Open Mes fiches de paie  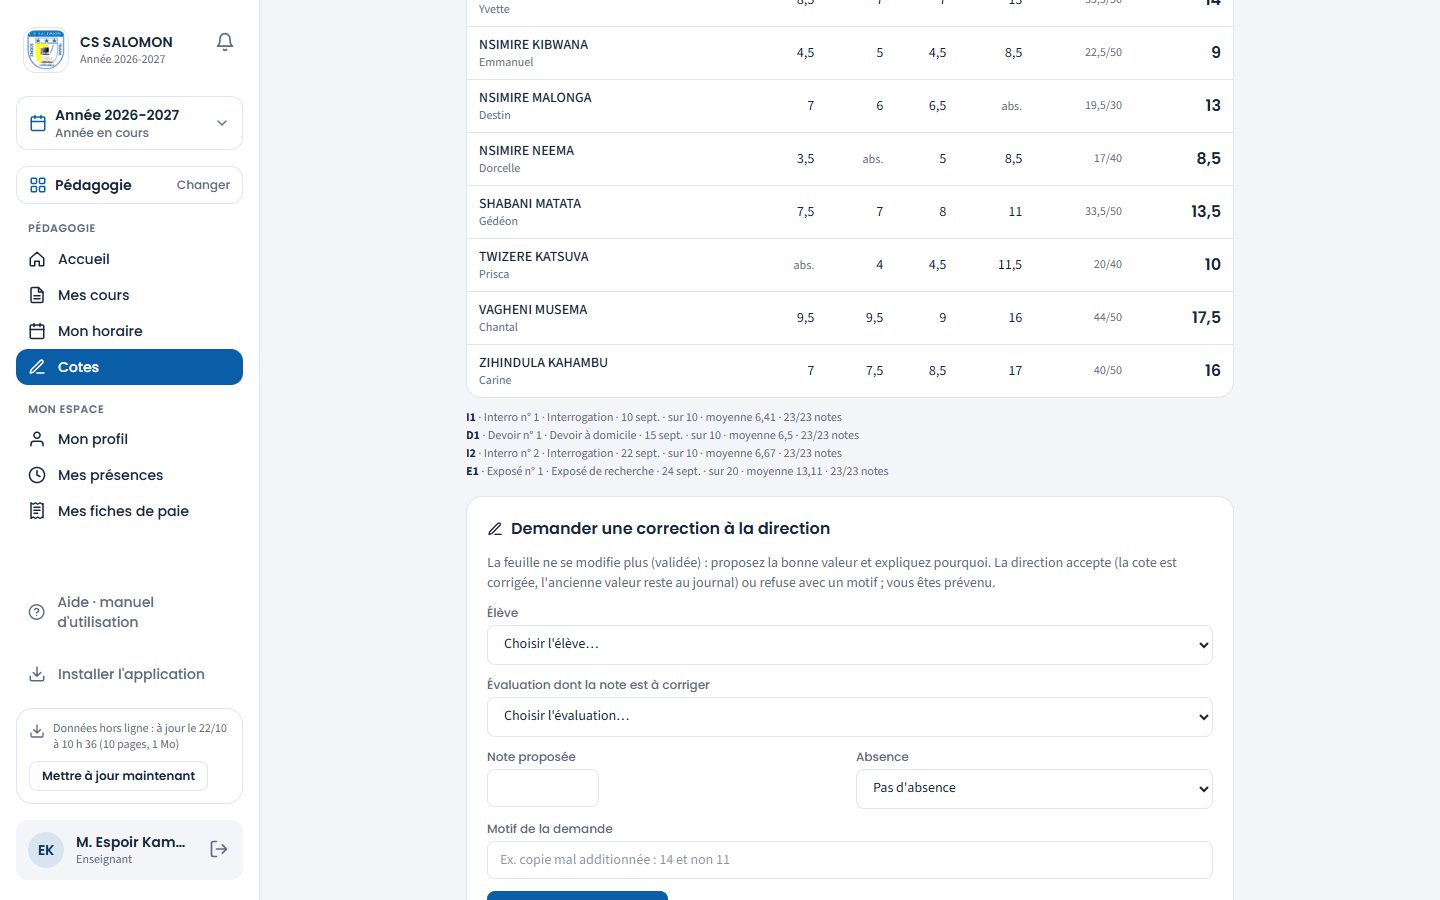(x=129, y=511)
